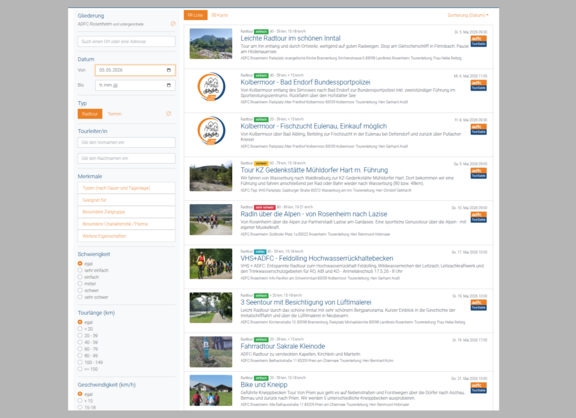
Task: Click ADFC logo thumbnail of Kolbermoor Bad Endorf
Action: point(211,87)
